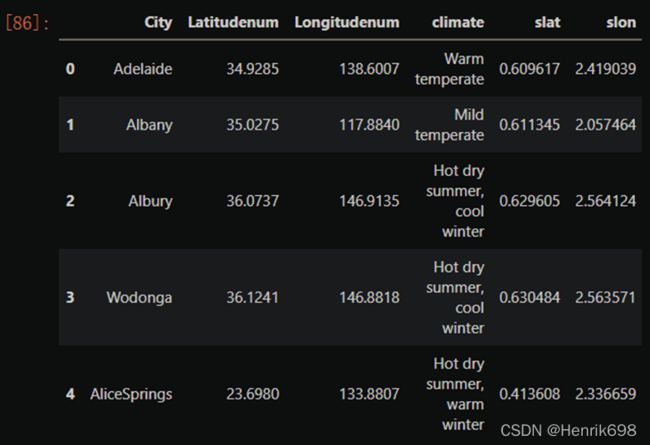Click the City column header

pyautogui.click(x=158, y=23)
